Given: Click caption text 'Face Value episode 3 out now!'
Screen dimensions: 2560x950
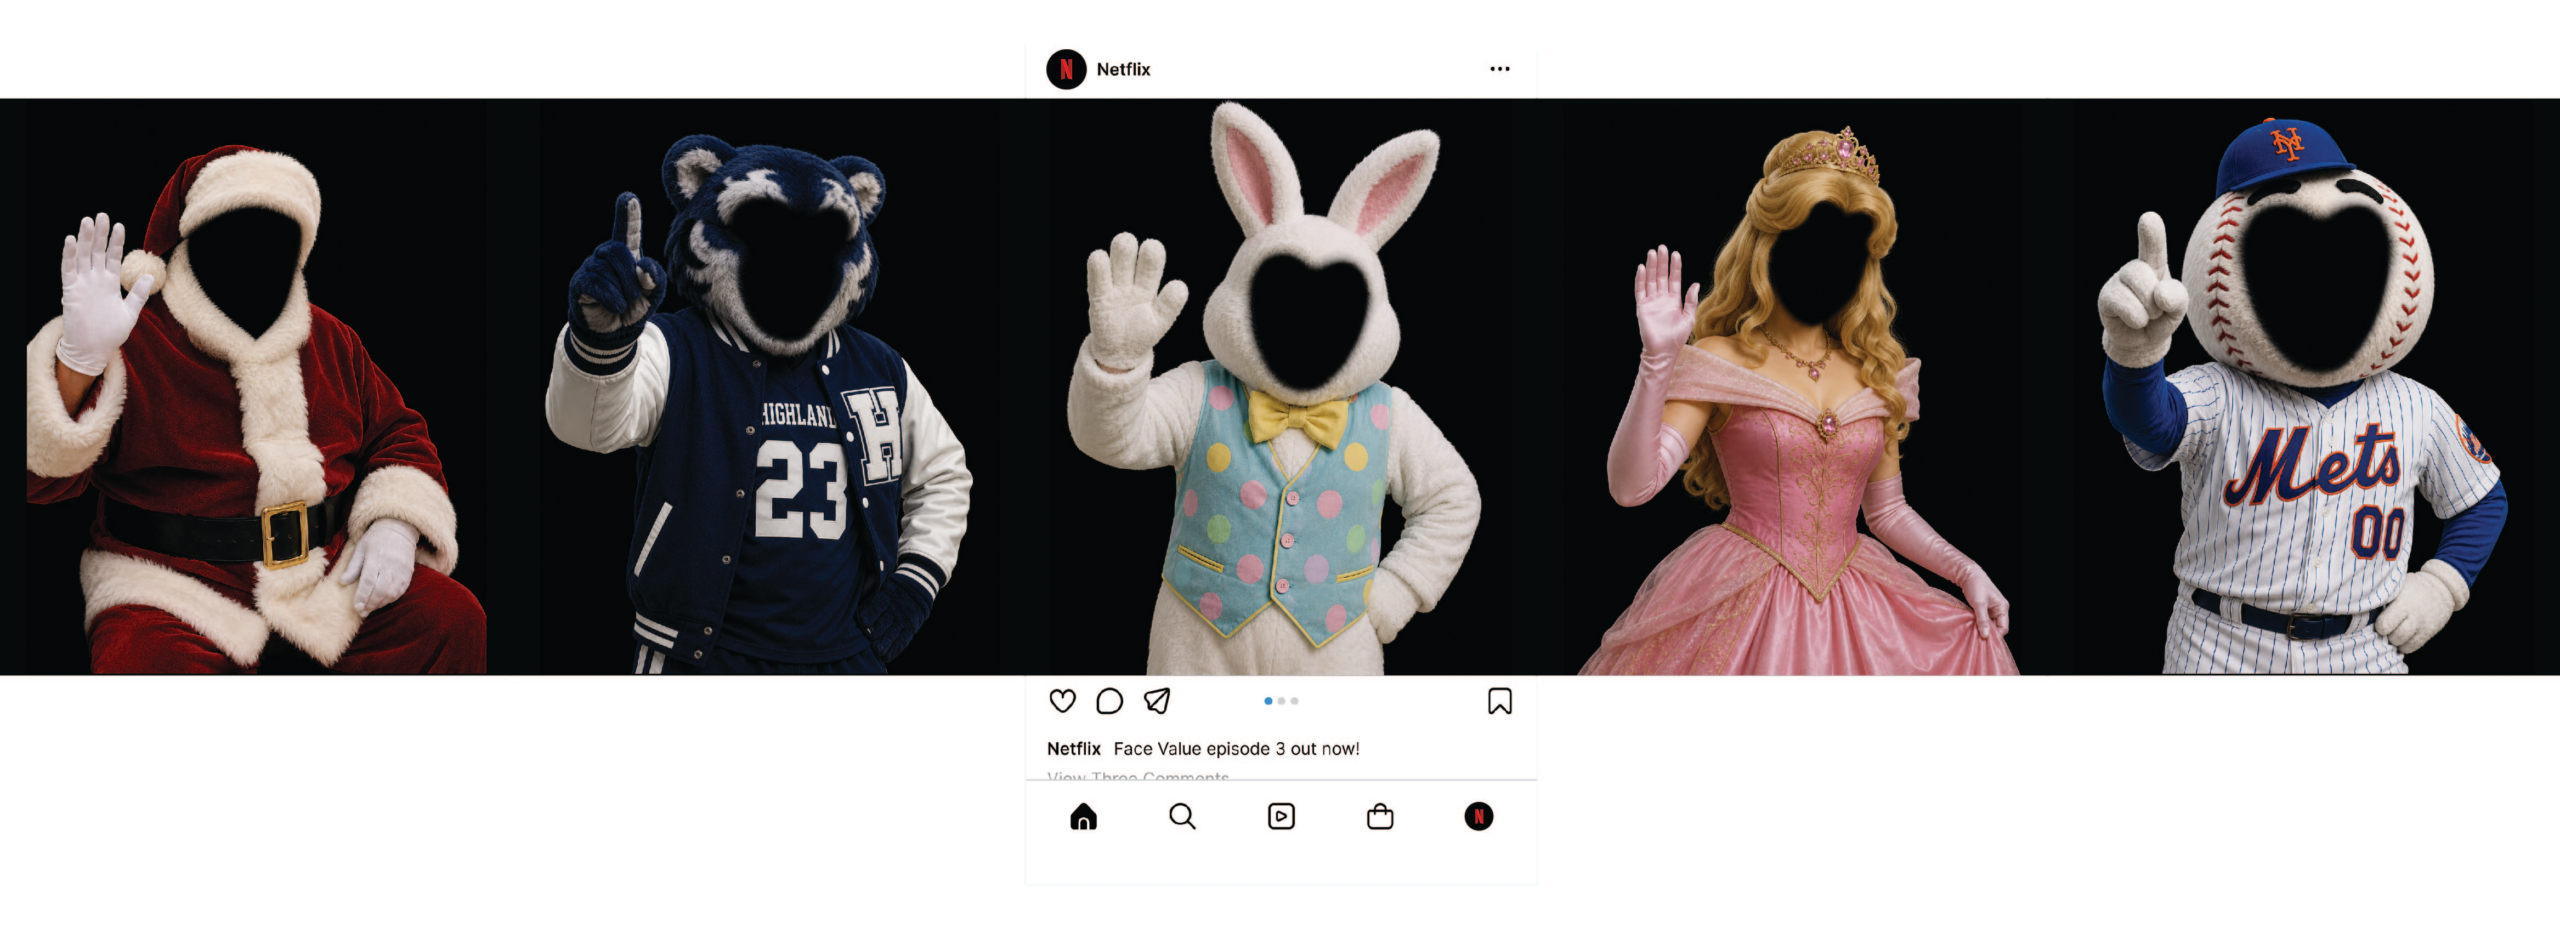Looking at the screenshot, I should click(1236, 748).
